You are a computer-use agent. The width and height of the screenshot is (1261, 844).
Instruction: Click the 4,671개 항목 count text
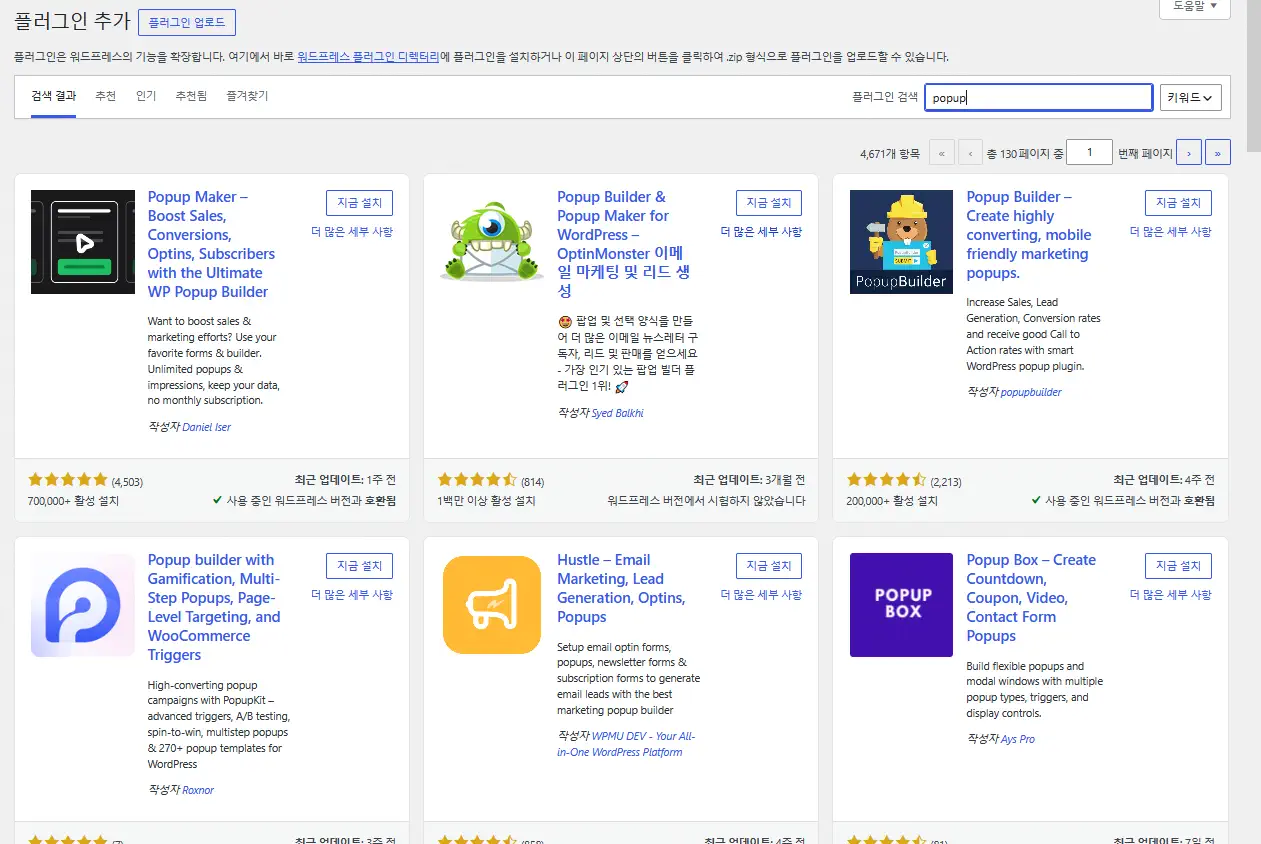click(x=889, y=154)
